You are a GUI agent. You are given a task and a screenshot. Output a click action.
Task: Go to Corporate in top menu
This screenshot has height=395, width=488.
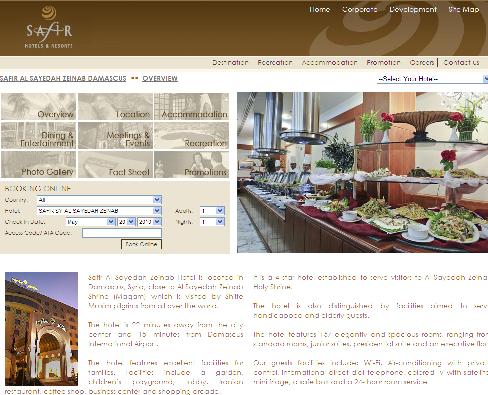(359, 9)
